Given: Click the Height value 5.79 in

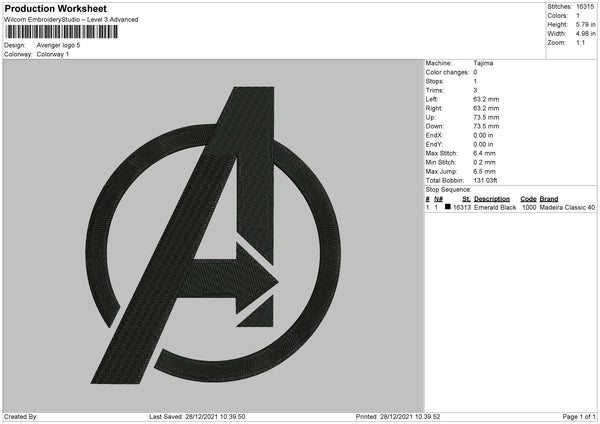Looking at the screenshot, I should pyautogui.click(x=585, y=24).
